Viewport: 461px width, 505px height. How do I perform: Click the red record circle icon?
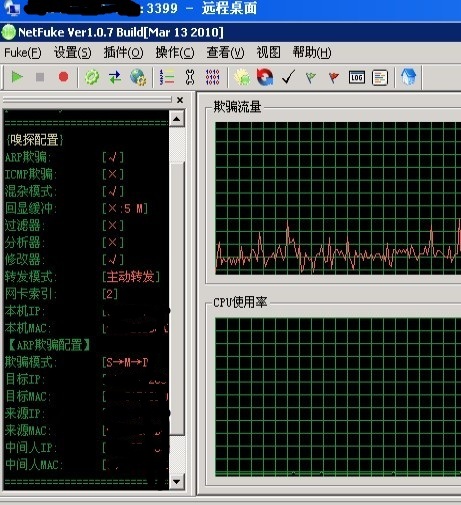pos(63,77)
